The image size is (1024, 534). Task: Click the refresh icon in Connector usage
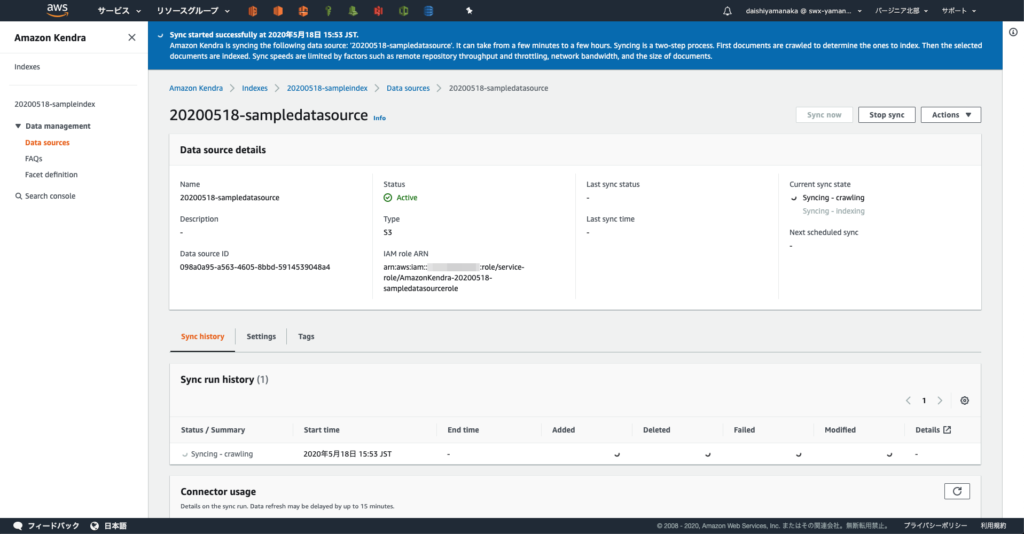coord(957,491)
